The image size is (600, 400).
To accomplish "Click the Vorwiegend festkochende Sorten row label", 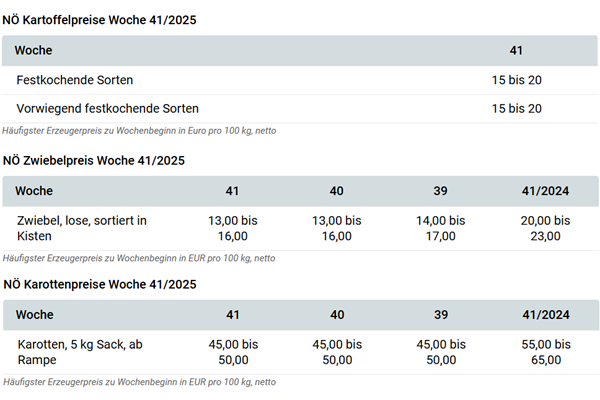I will pyautogui.click(x=108, y=108).
